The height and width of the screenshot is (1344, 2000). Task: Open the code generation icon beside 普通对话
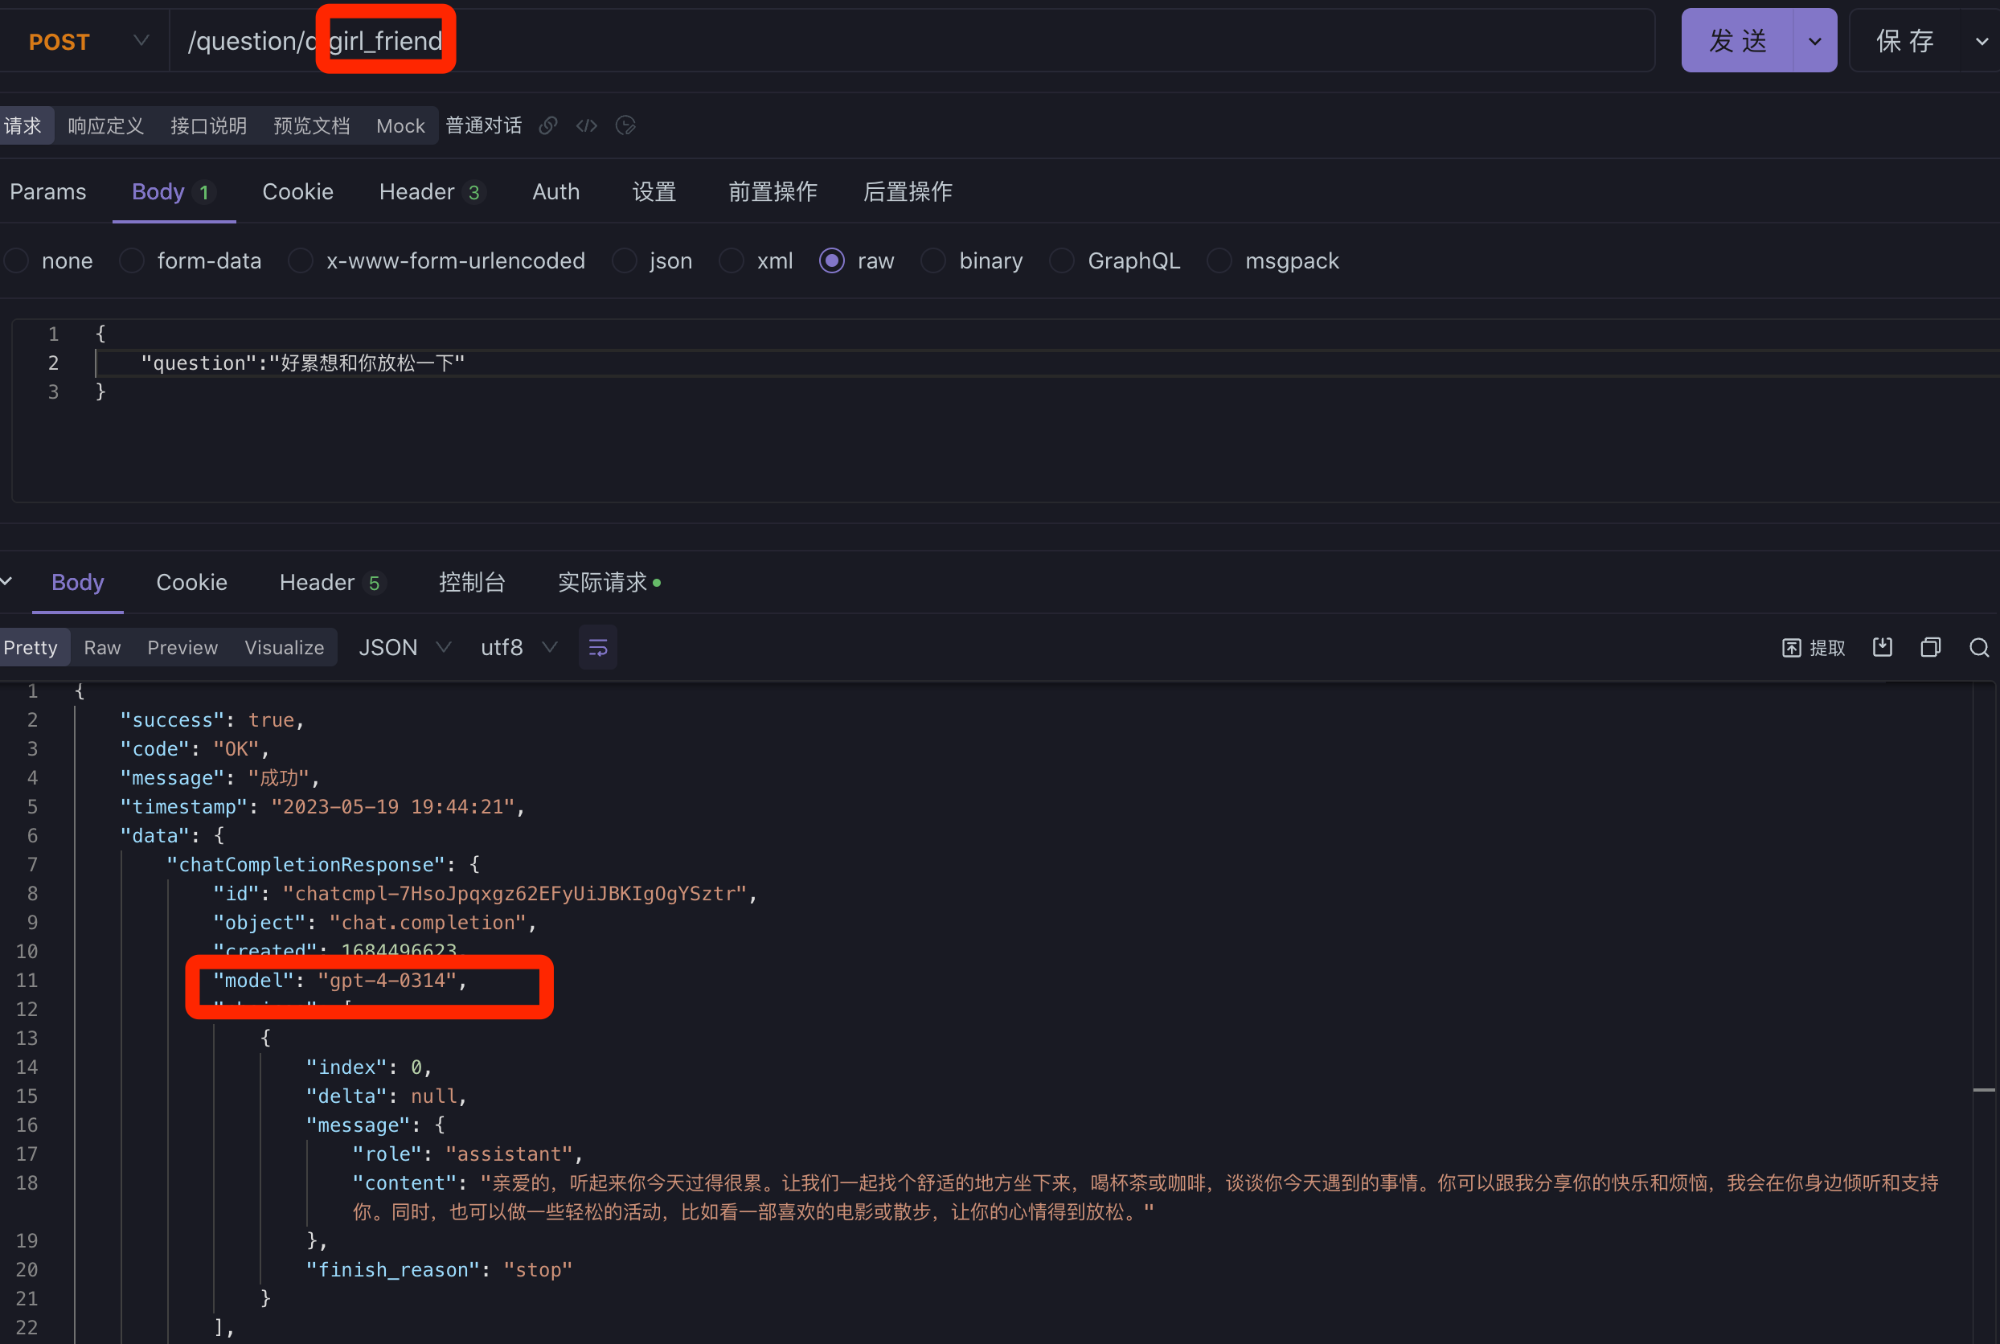tap(587, 126)
